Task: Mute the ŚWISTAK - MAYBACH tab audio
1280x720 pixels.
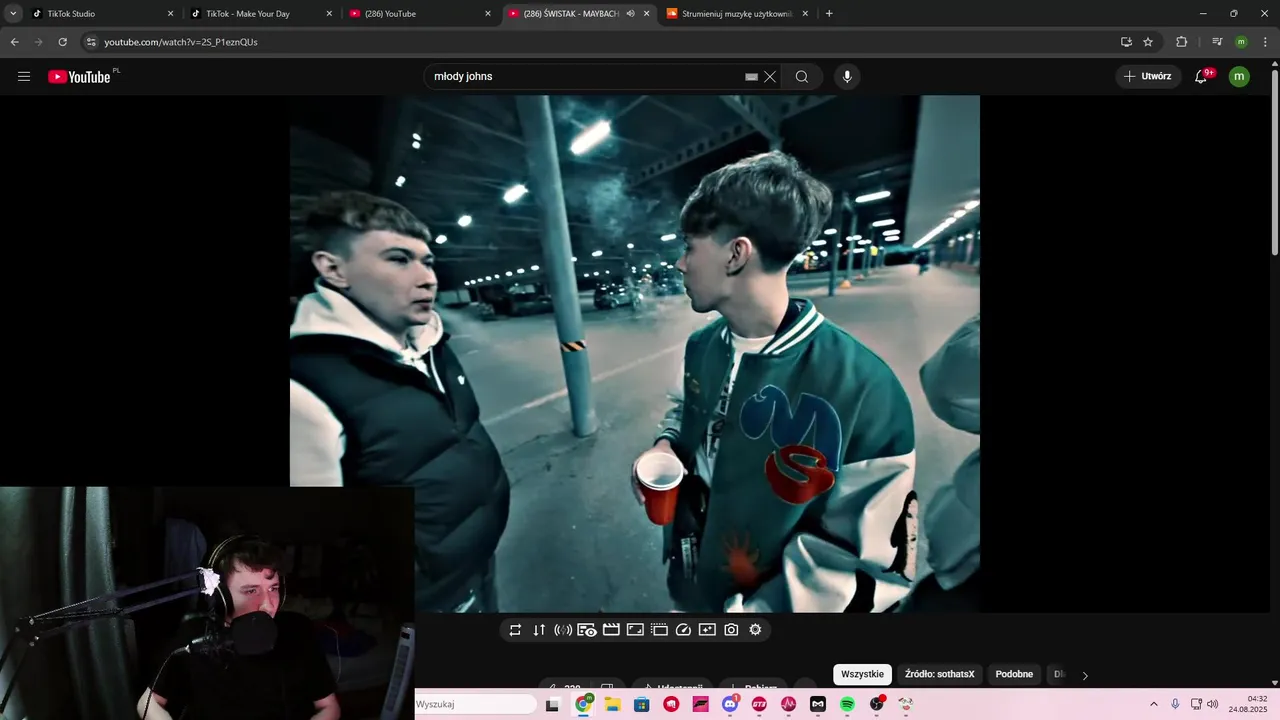Action: [630, 14]
